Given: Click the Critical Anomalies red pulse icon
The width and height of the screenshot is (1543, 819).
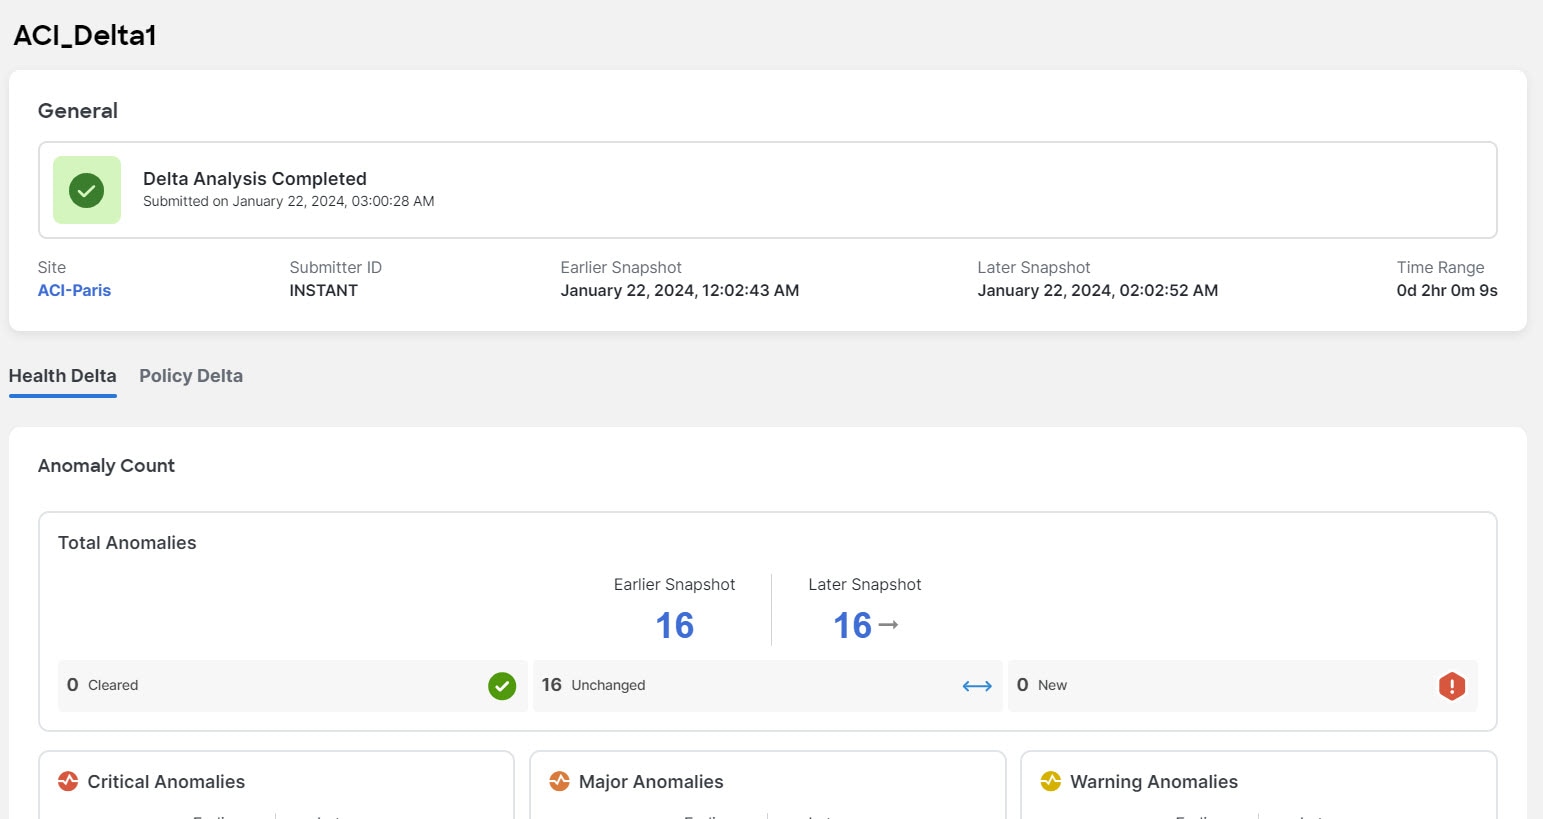Looking at the screenshot, I should coord(68,781).
